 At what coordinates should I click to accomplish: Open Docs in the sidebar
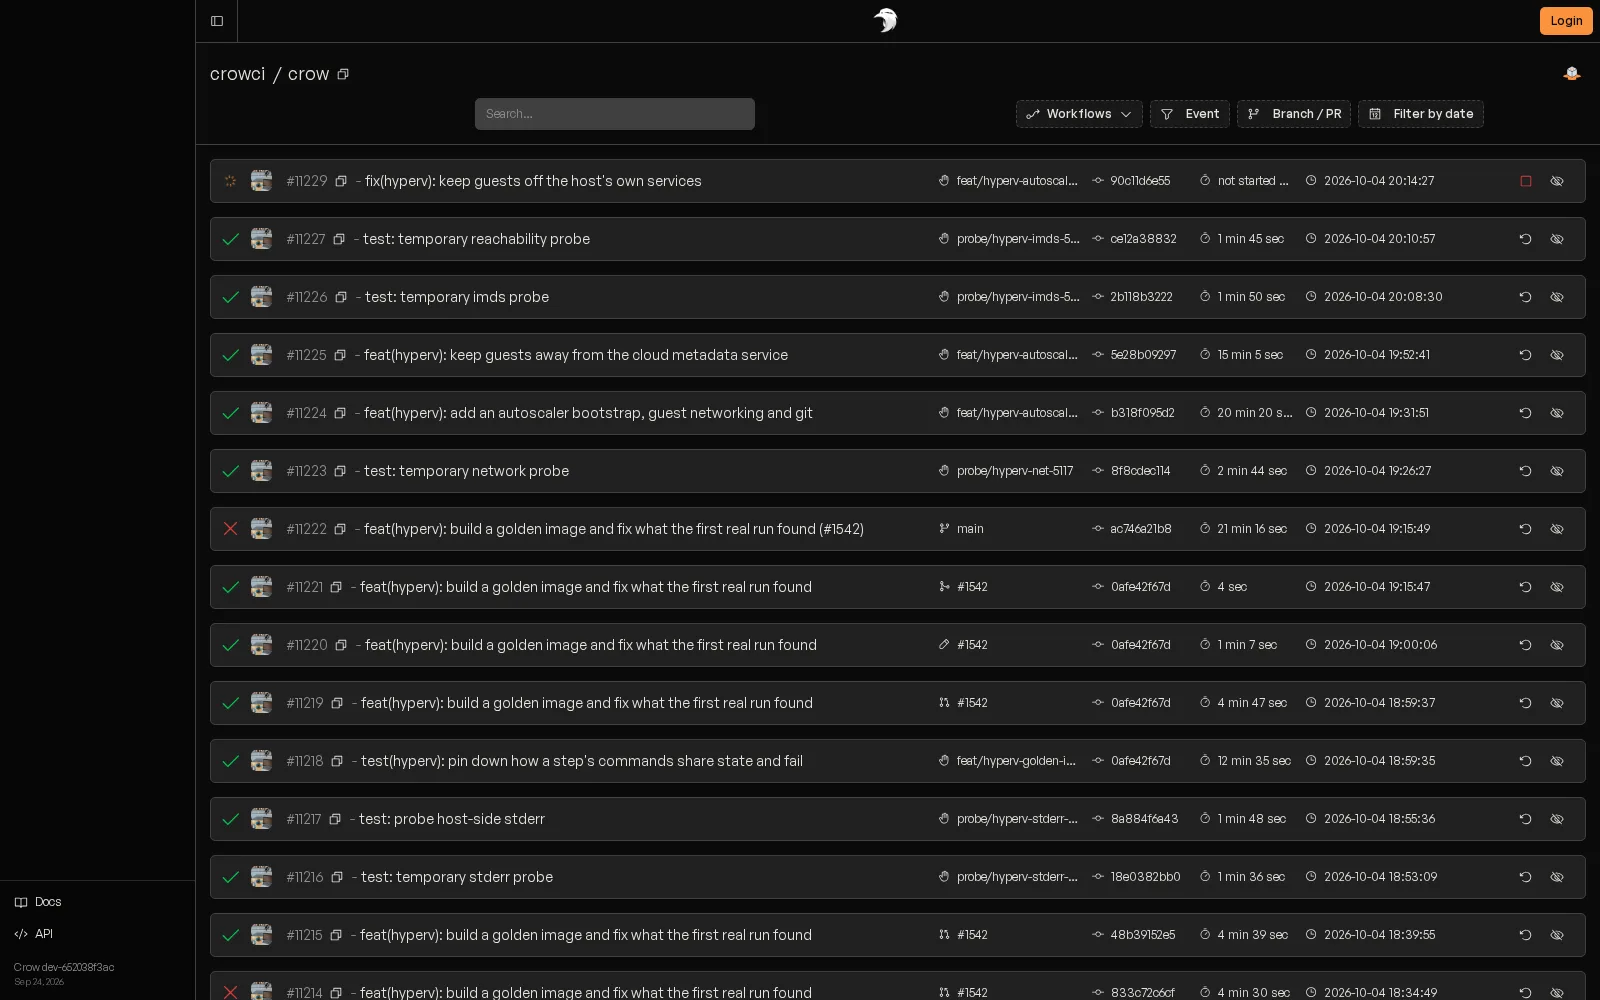pyautogui.click(x=38, y=902)
